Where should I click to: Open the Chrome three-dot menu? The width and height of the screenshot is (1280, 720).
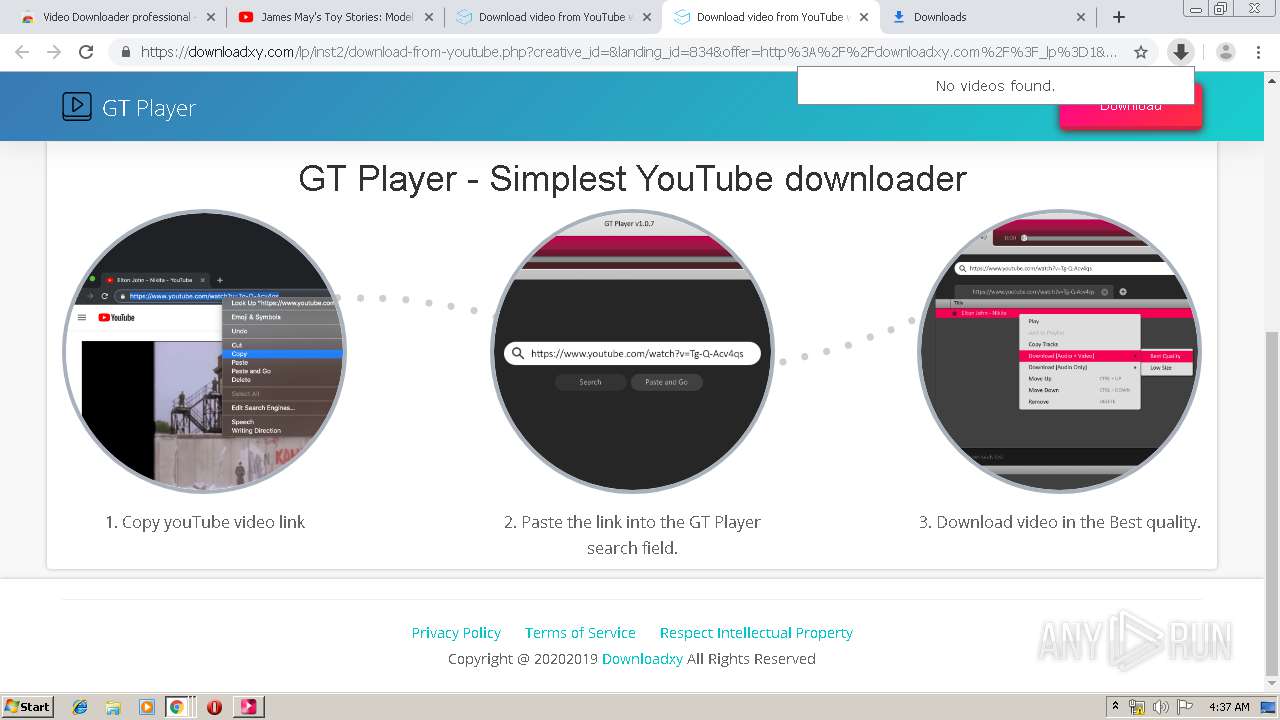click(1258, 52)
